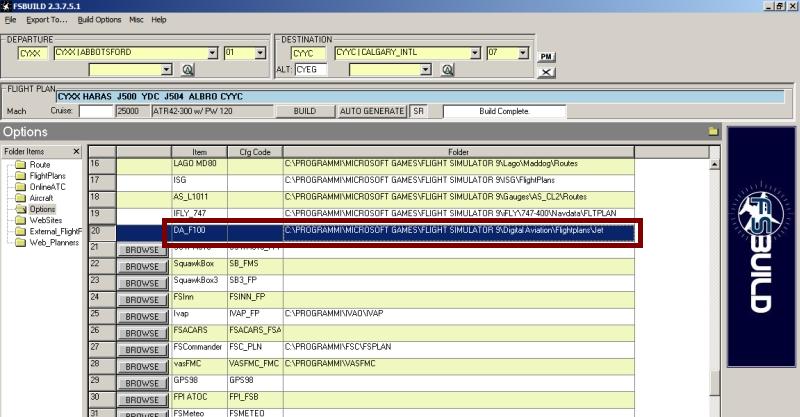Click the departure ICAO field CYXX
The image size is (800, 417).
(33, 53)
